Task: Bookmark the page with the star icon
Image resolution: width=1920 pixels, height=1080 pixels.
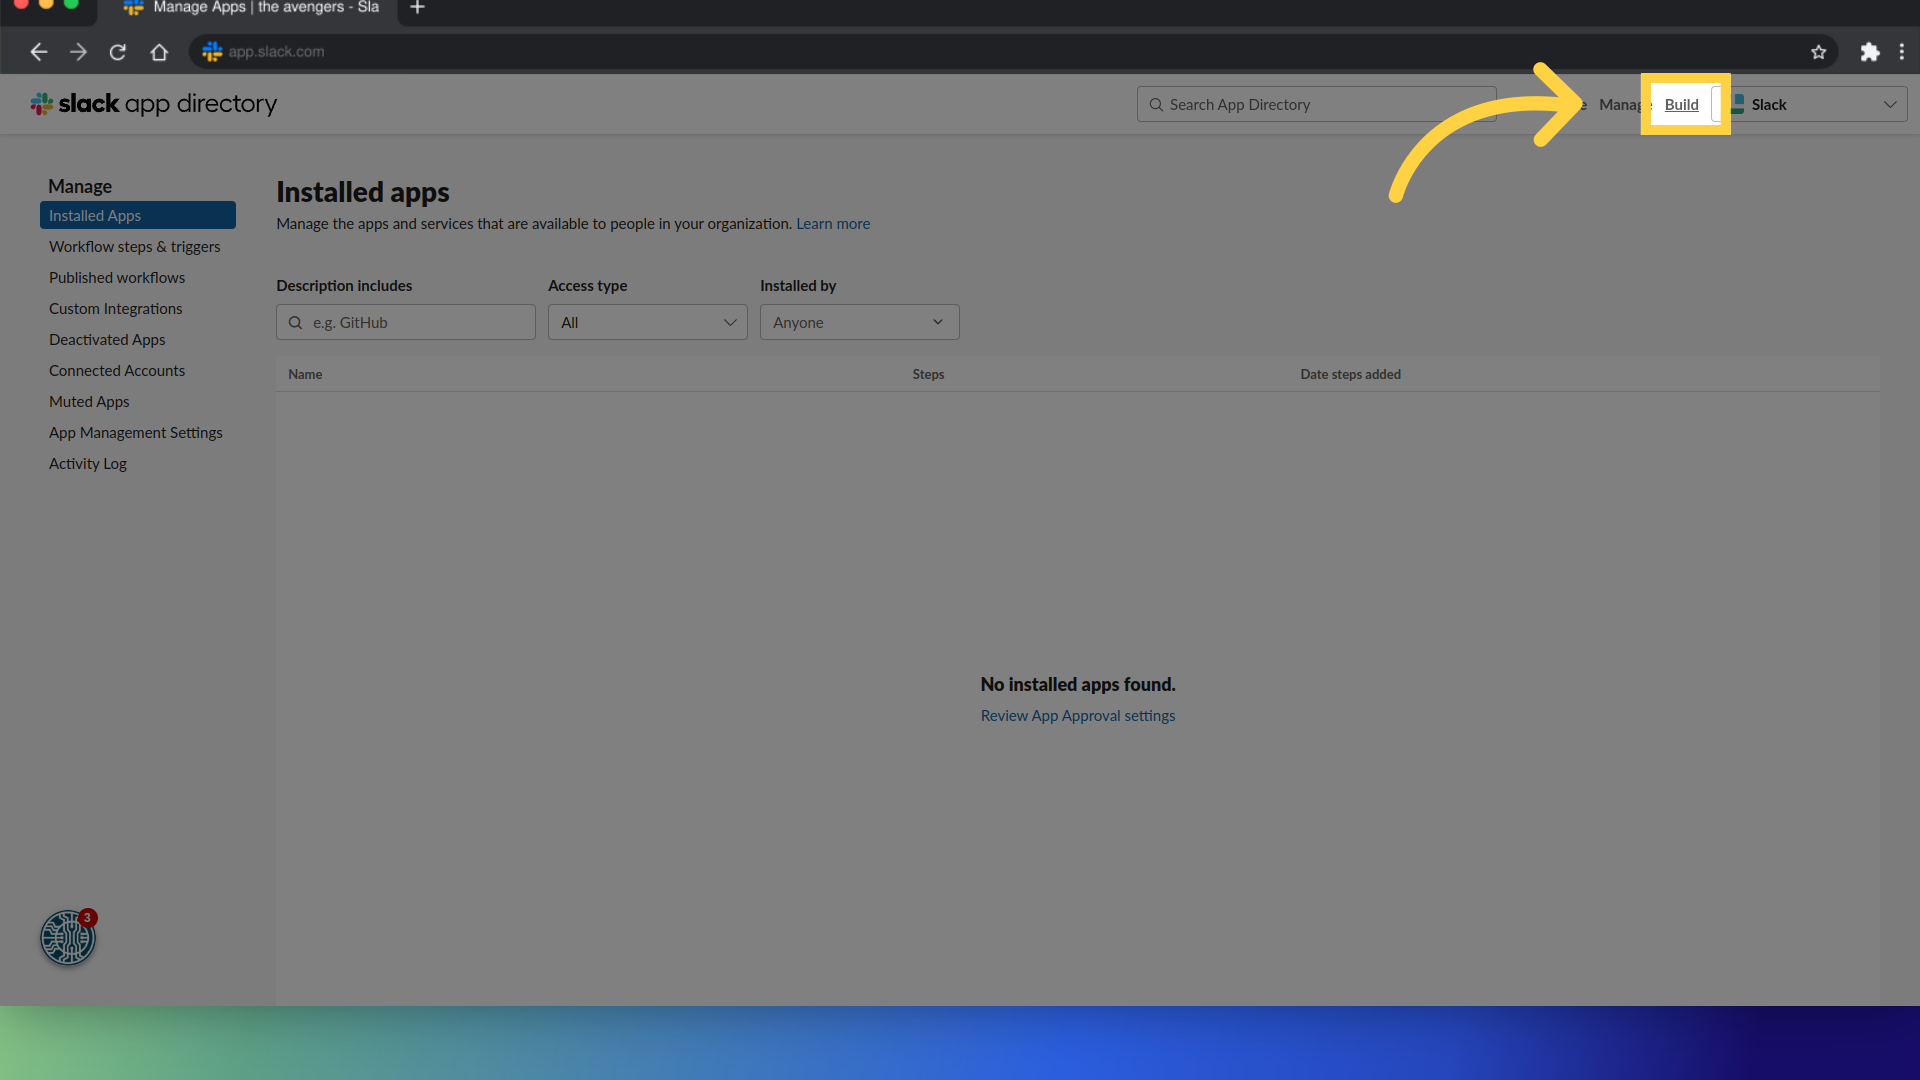Action: click(x=1818, y=52)
